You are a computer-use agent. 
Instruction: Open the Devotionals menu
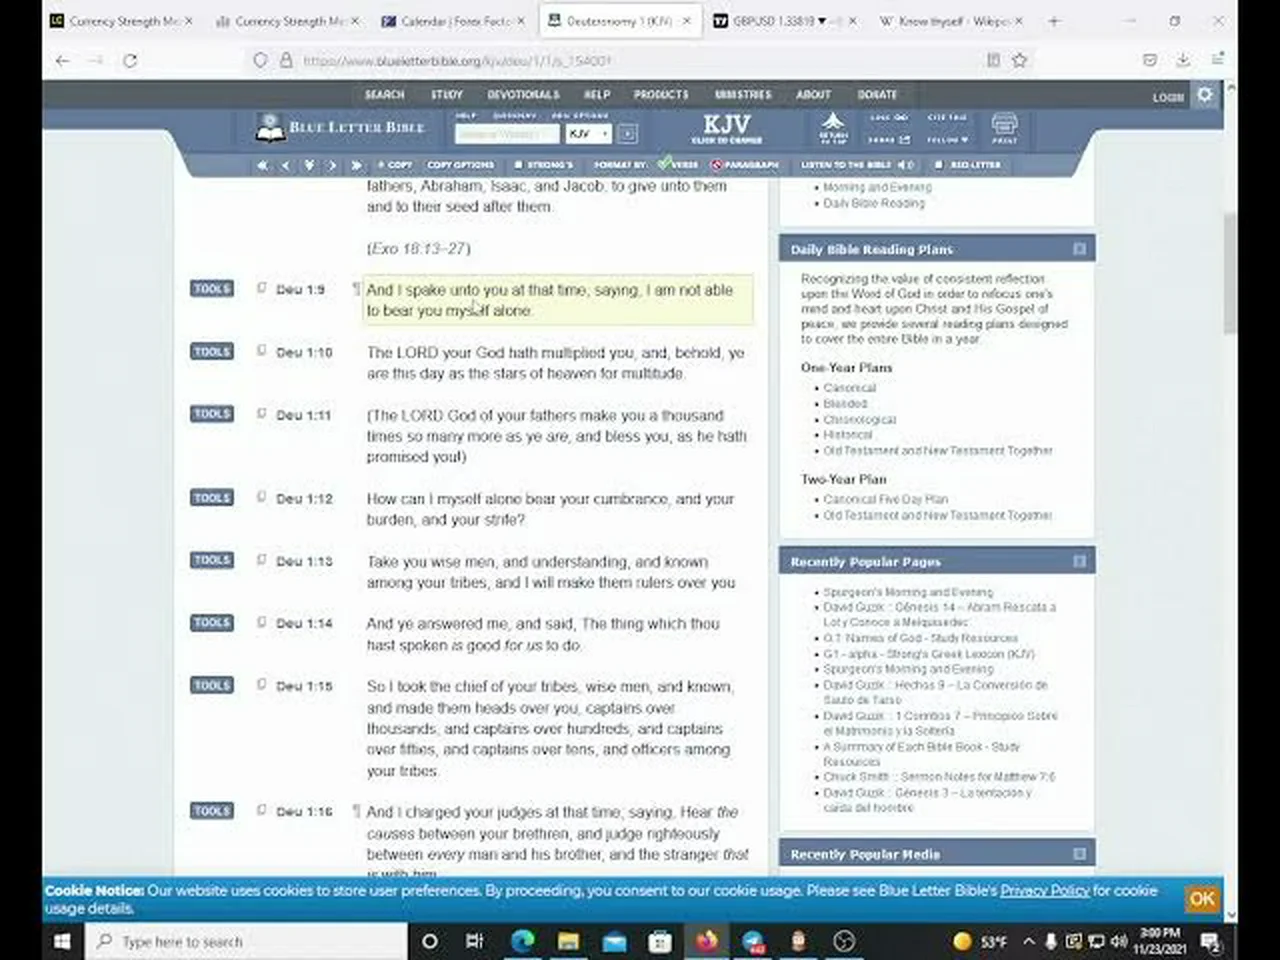pyautogui.click(x=524, y=94)
